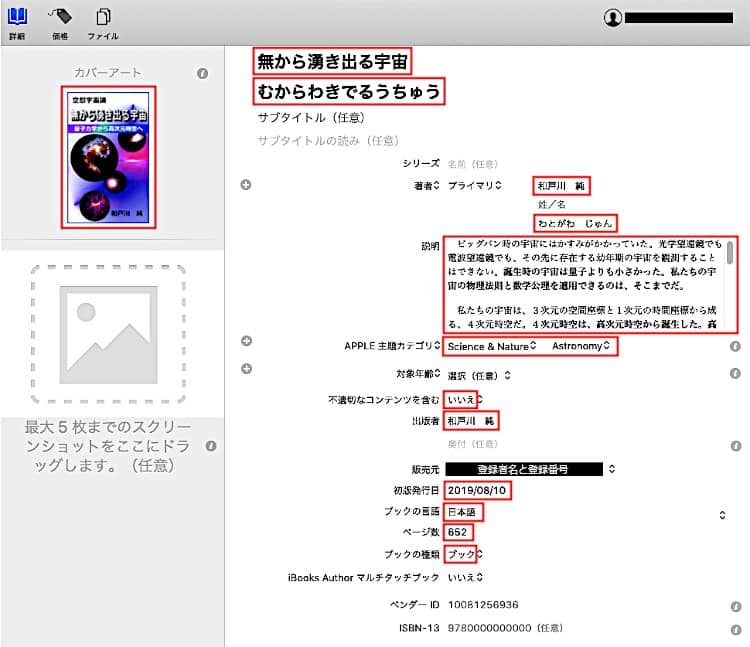Show info for ISBN-13 row
The height and width of the screenshot is (647, 750).
(736, 630)
